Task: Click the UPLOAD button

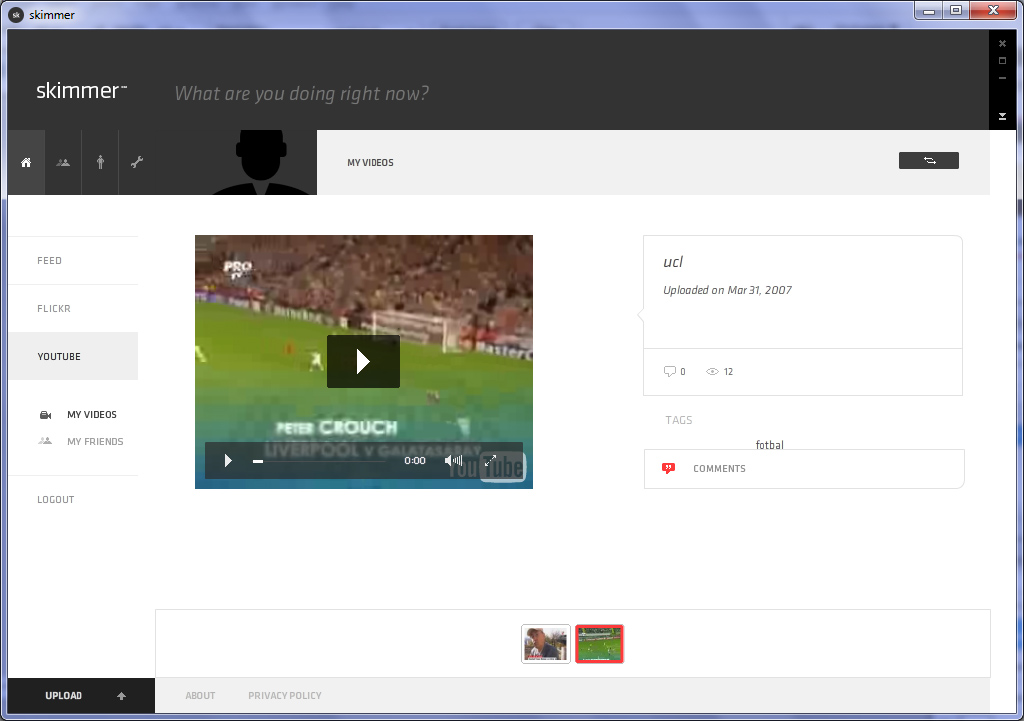Action: [x=81, y=696]
